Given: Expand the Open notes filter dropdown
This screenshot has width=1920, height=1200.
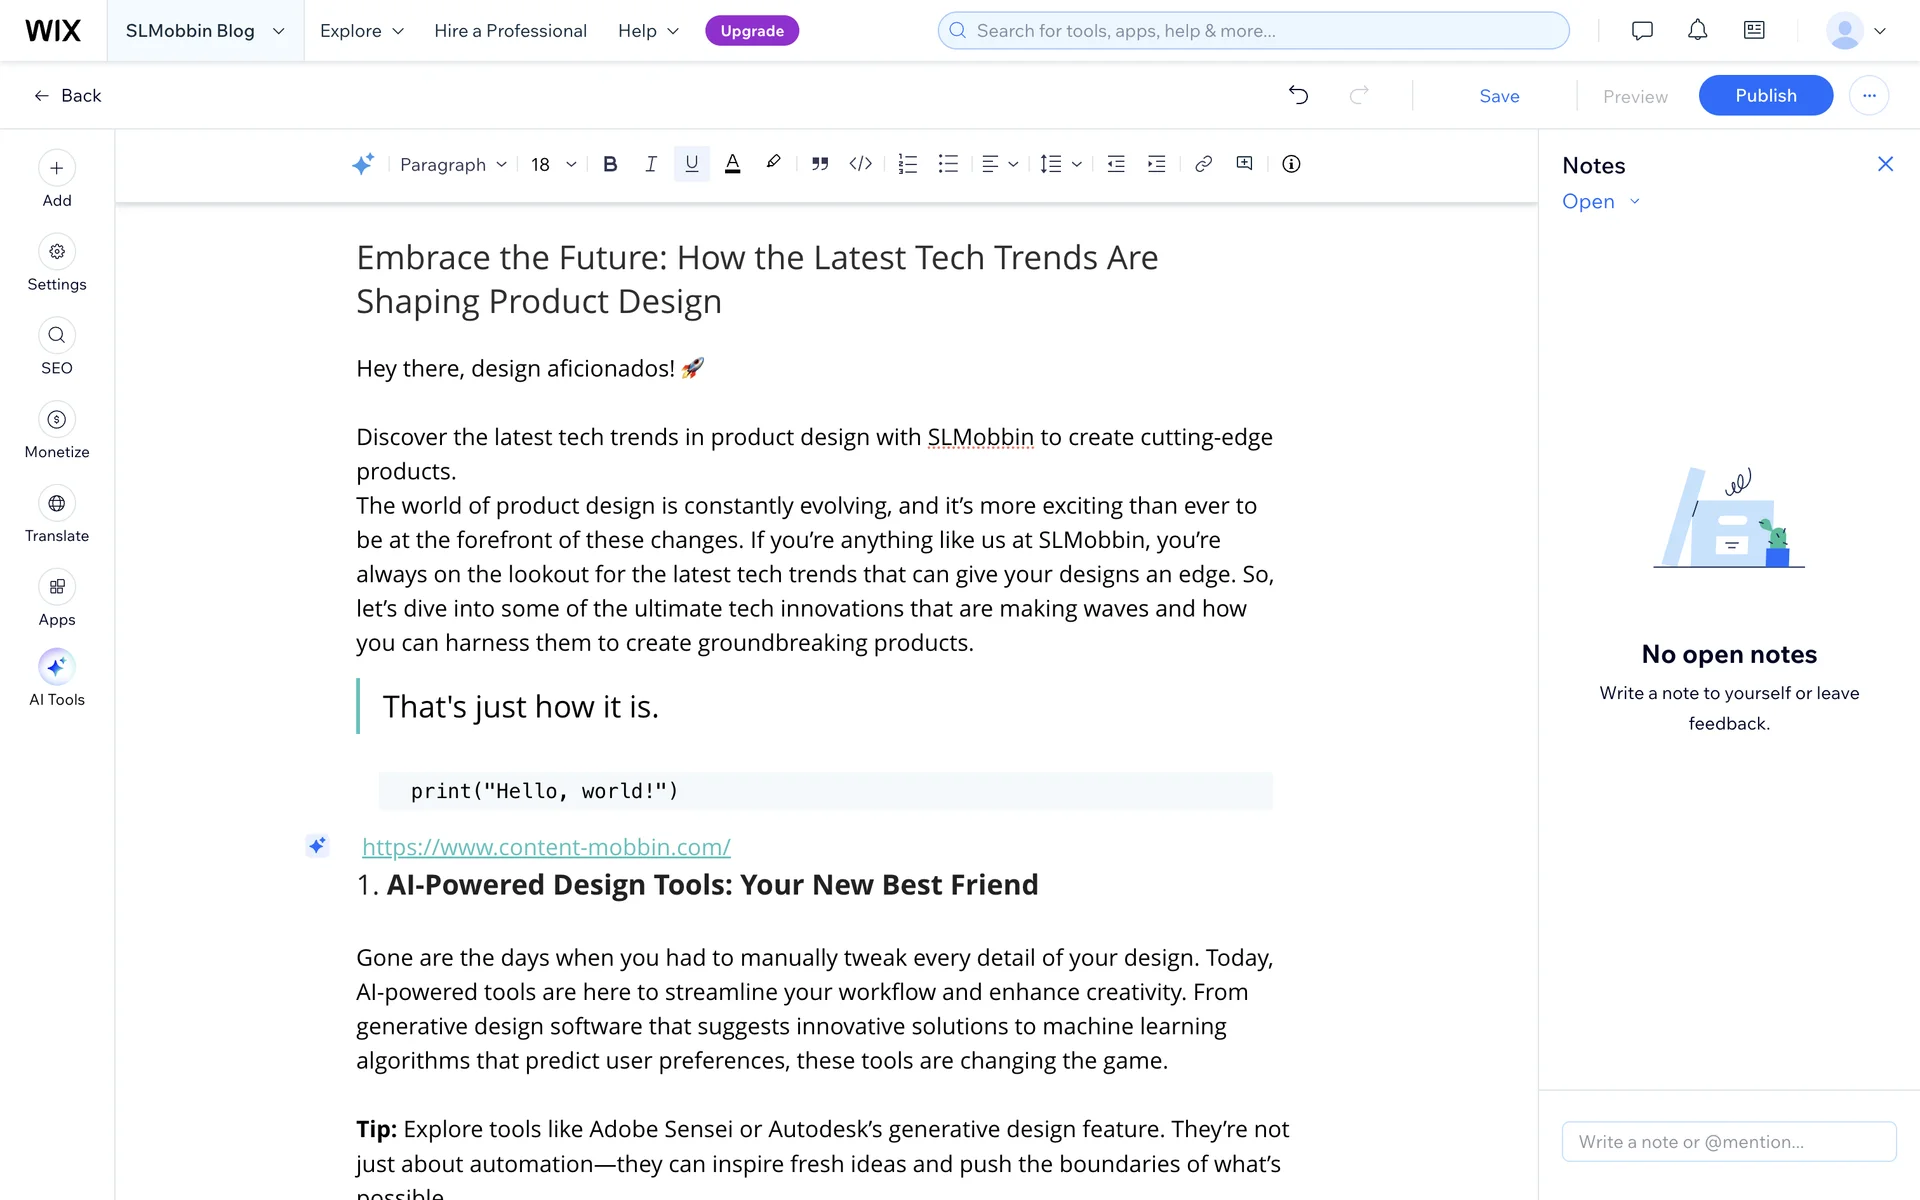Looking at the screenshot, I should [1601, 201].
